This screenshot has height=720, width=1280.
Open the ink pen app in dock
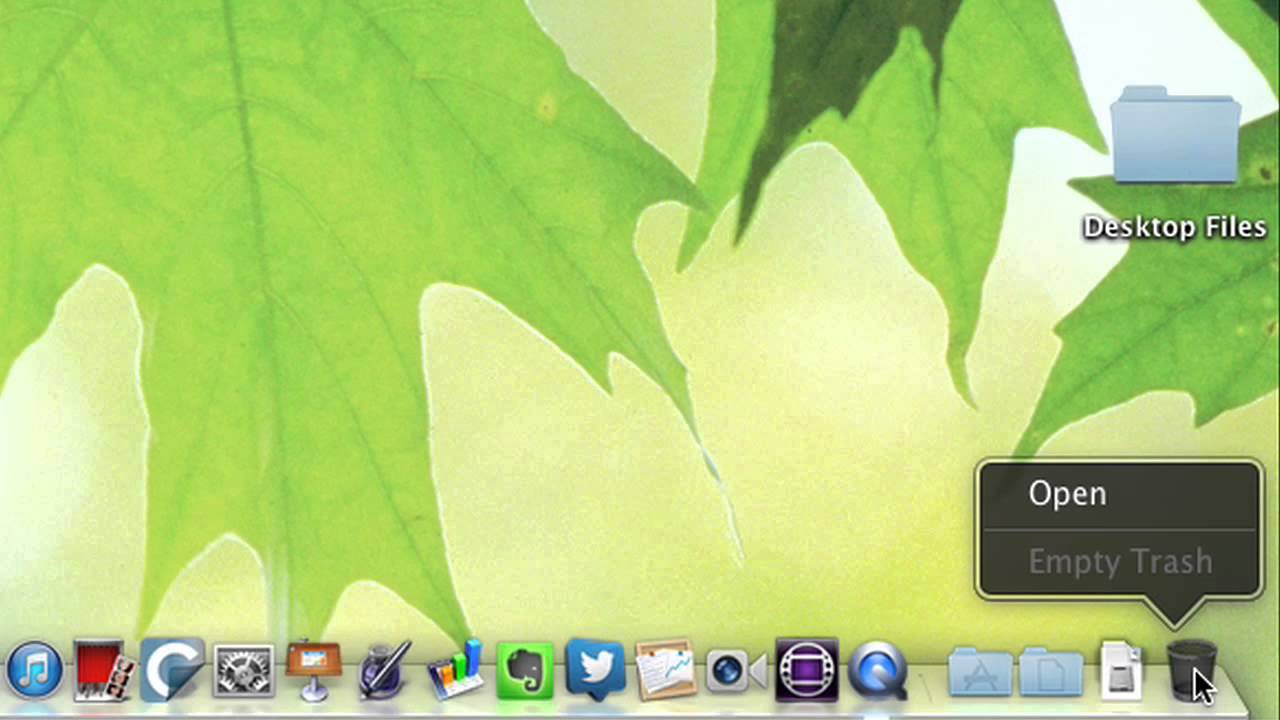point(385,670)
